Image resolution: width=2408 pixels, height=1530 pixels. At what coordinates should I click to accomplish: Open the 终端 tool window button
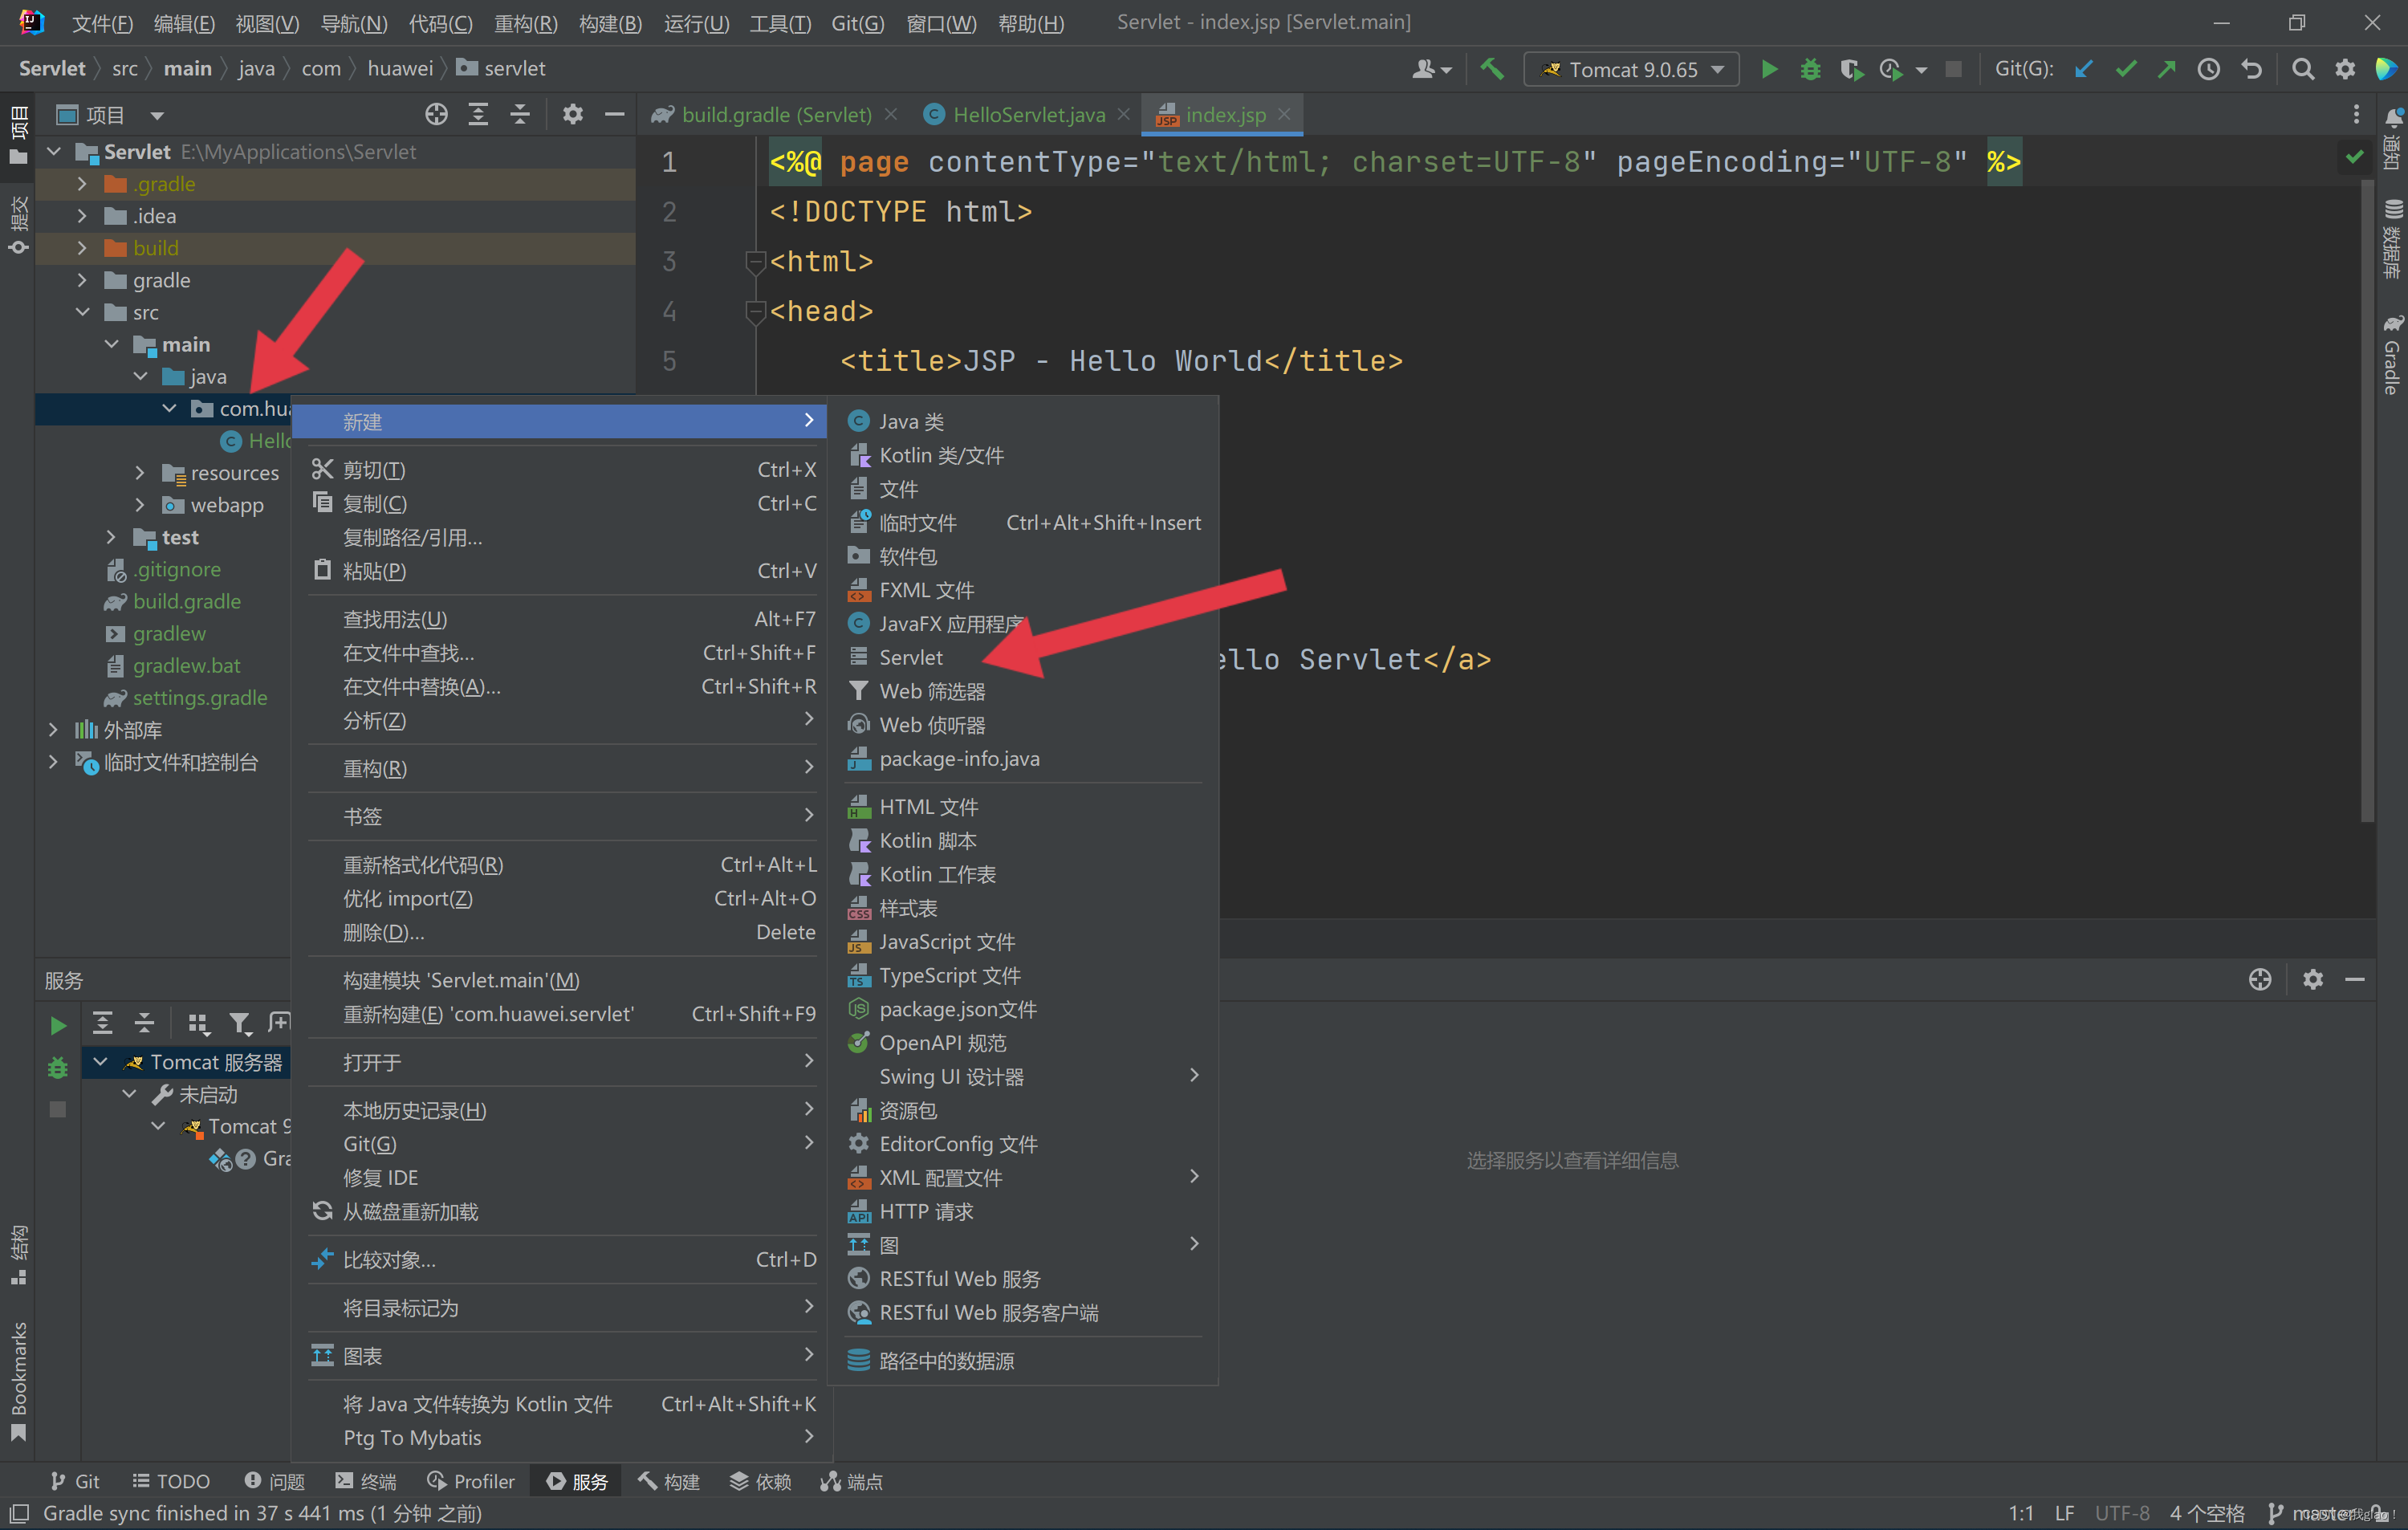(x=365, y=1481)
